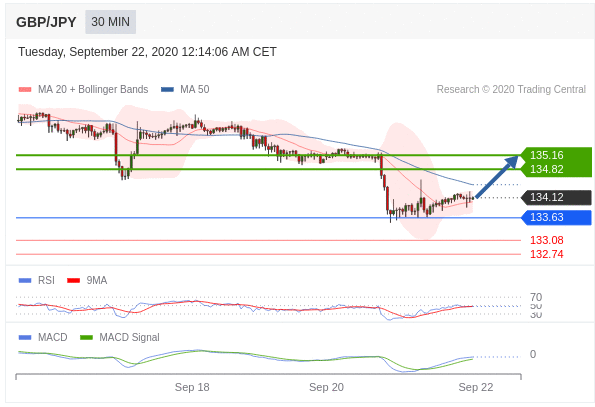Click the 30 MIN timeframe button
Image resolution: width=595 pixels, height=407 pixels.
pyautogui.click(x=110, y=22)
